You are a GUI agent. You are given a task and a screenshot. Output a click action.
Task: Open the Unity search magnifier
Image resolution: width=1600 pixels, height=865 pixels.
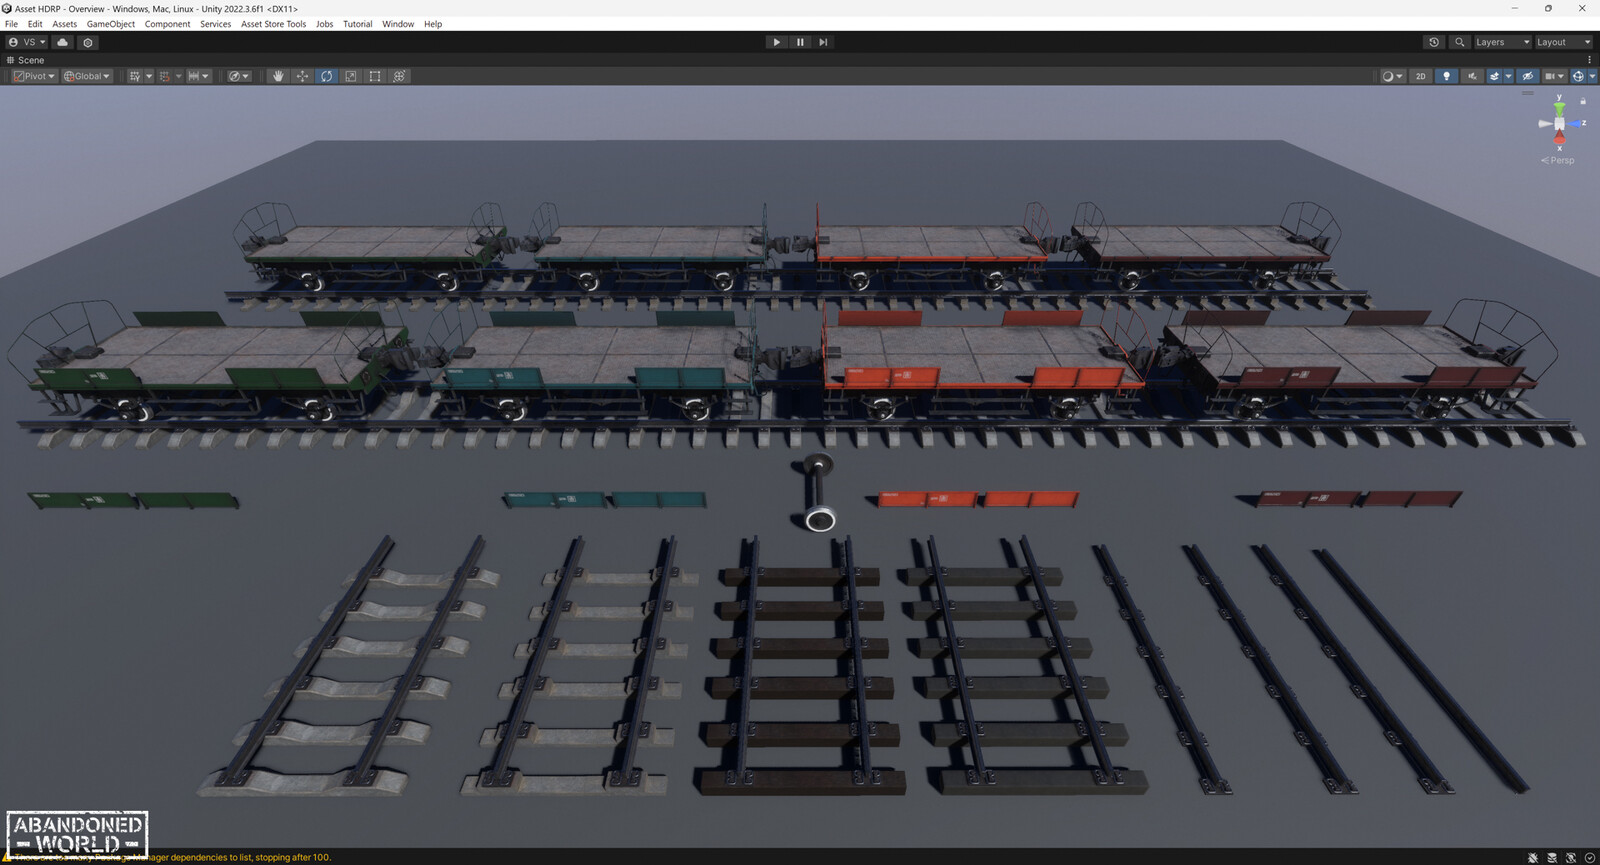1459,42
